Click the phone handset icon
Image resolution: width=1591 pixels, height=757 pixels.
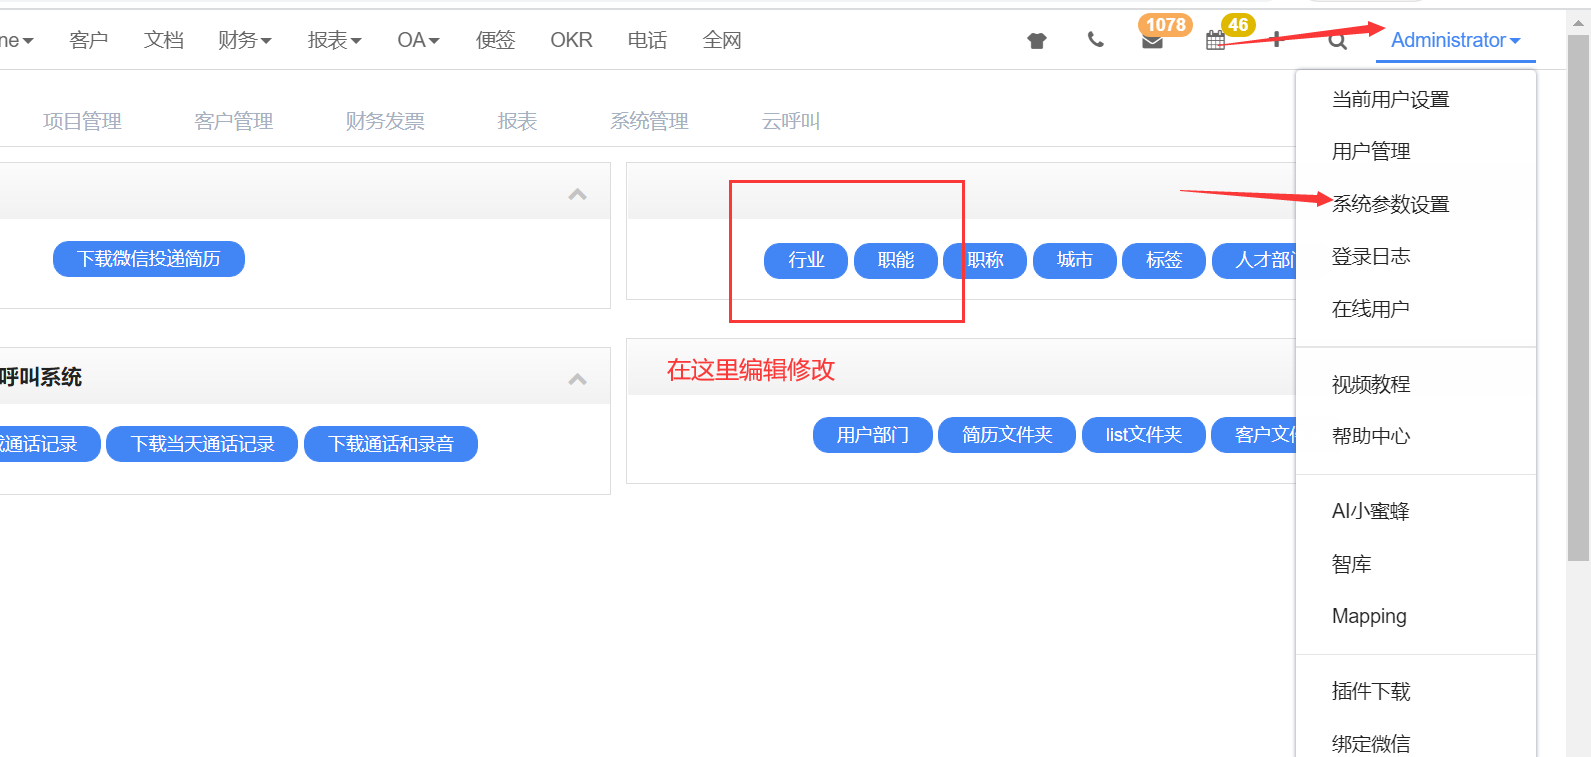[x=1096, y=40]
